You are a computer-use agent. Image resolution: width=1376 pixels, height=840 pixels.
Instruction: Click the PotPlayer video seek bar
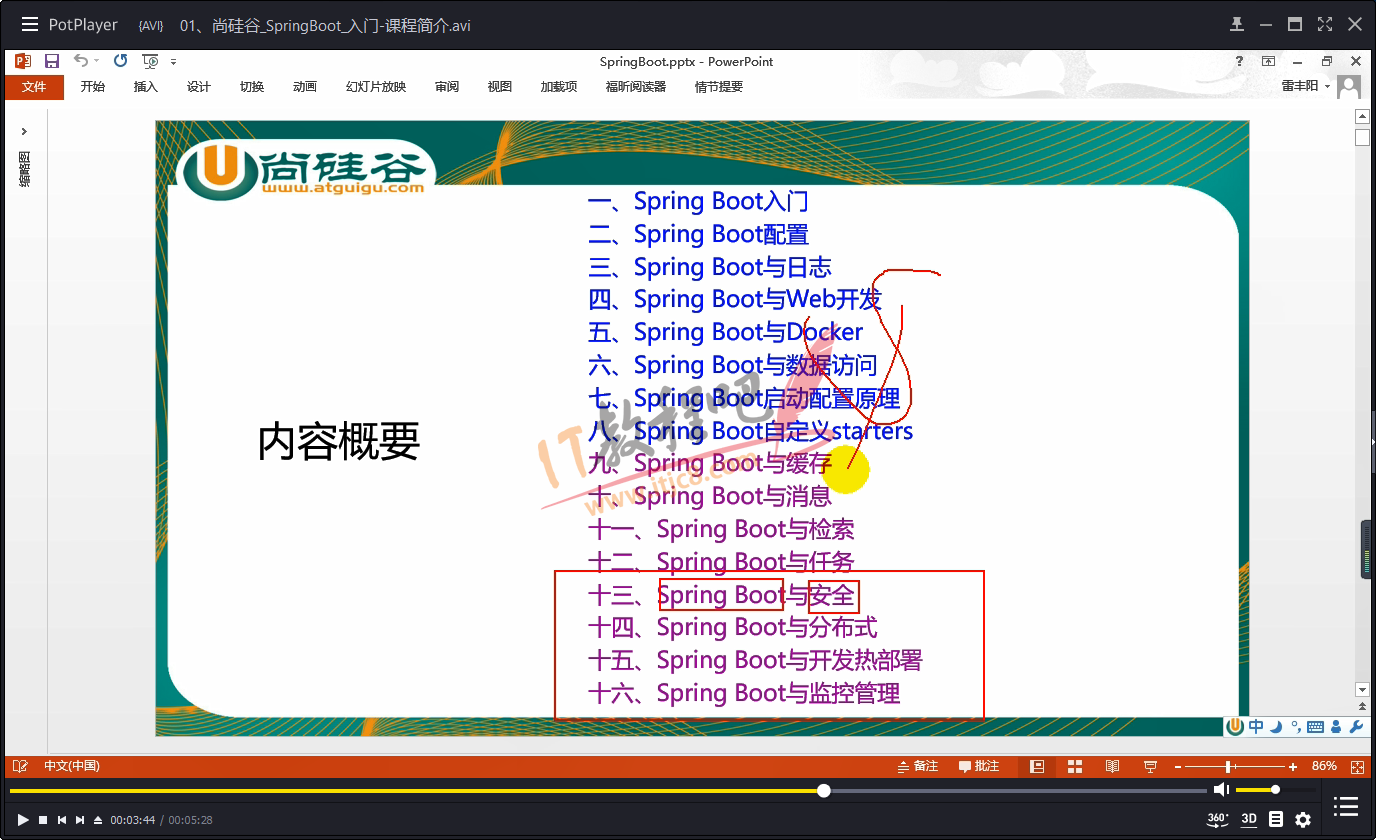[x=608, y=790]
